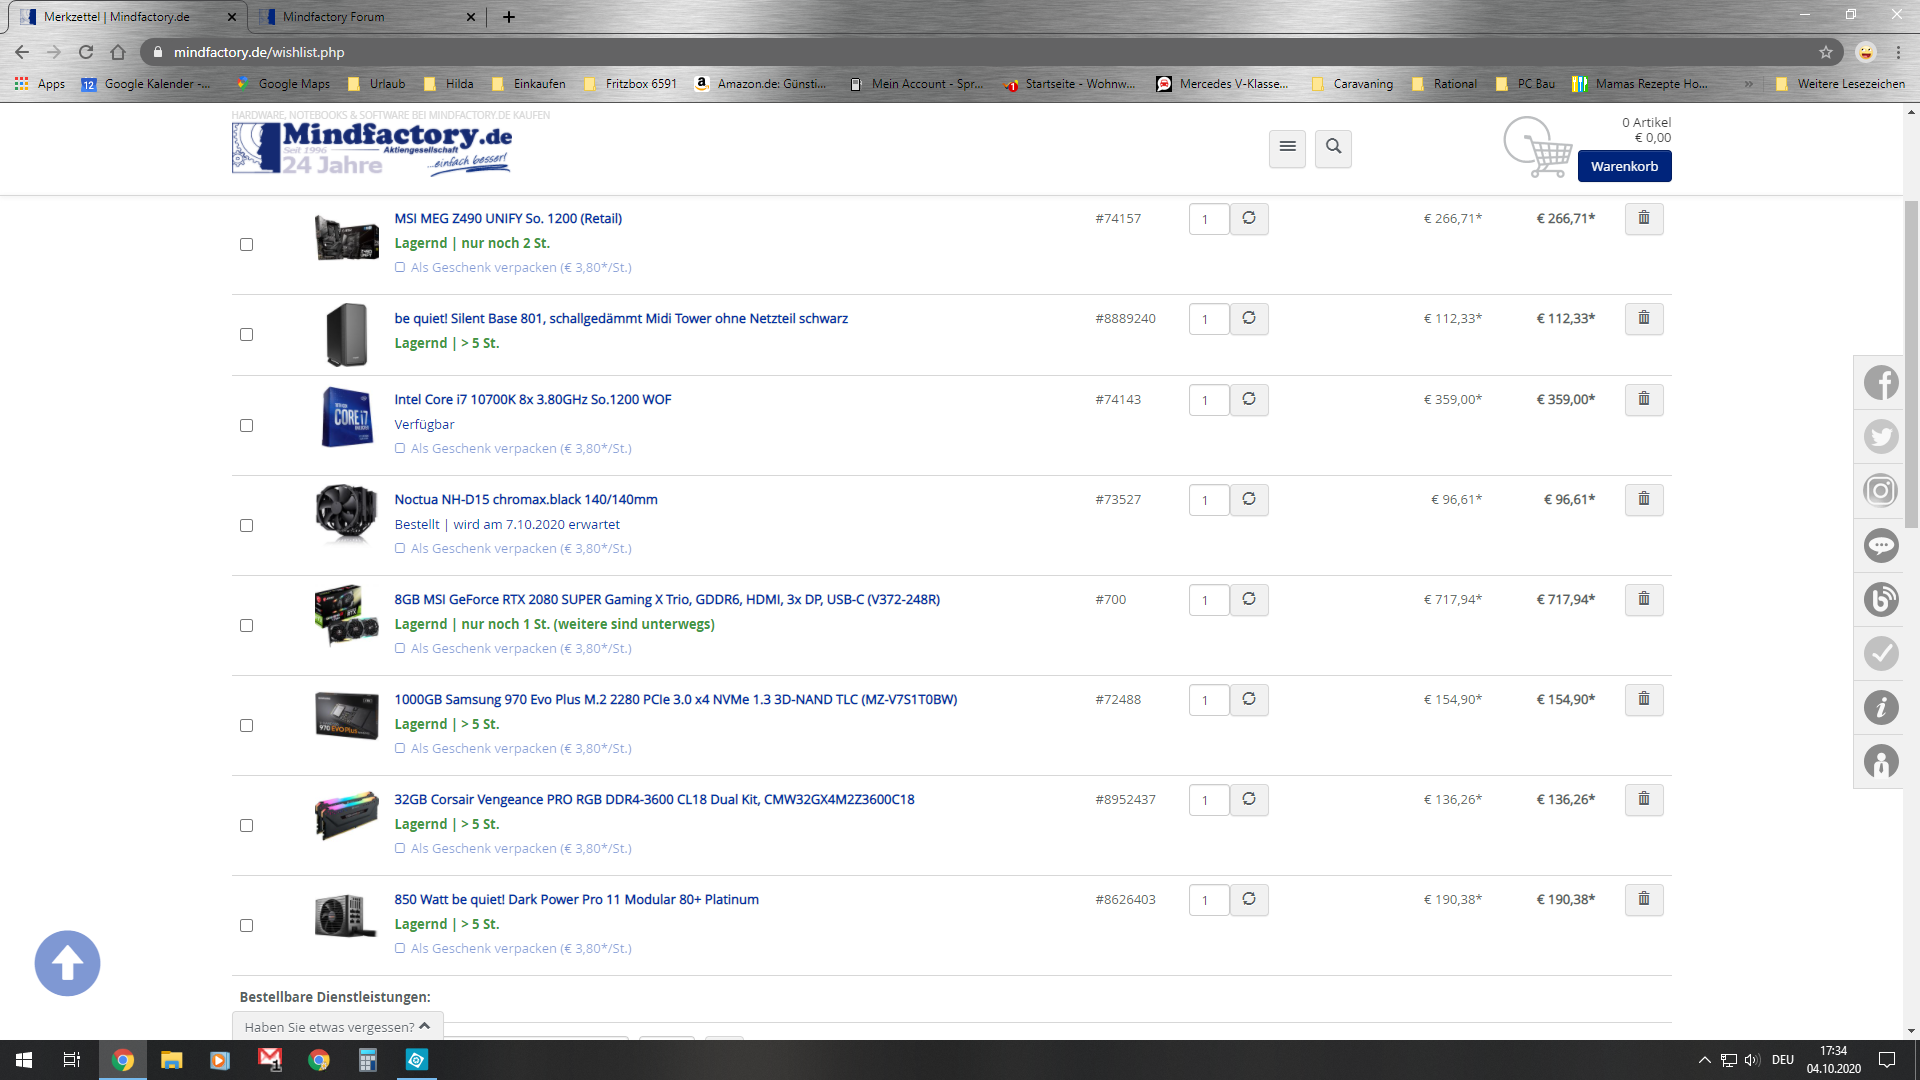Image resolution: width=1920 pixels, height=1080 pixels.
Task: Click the search magnifier icon
Action: [1333, 148]
